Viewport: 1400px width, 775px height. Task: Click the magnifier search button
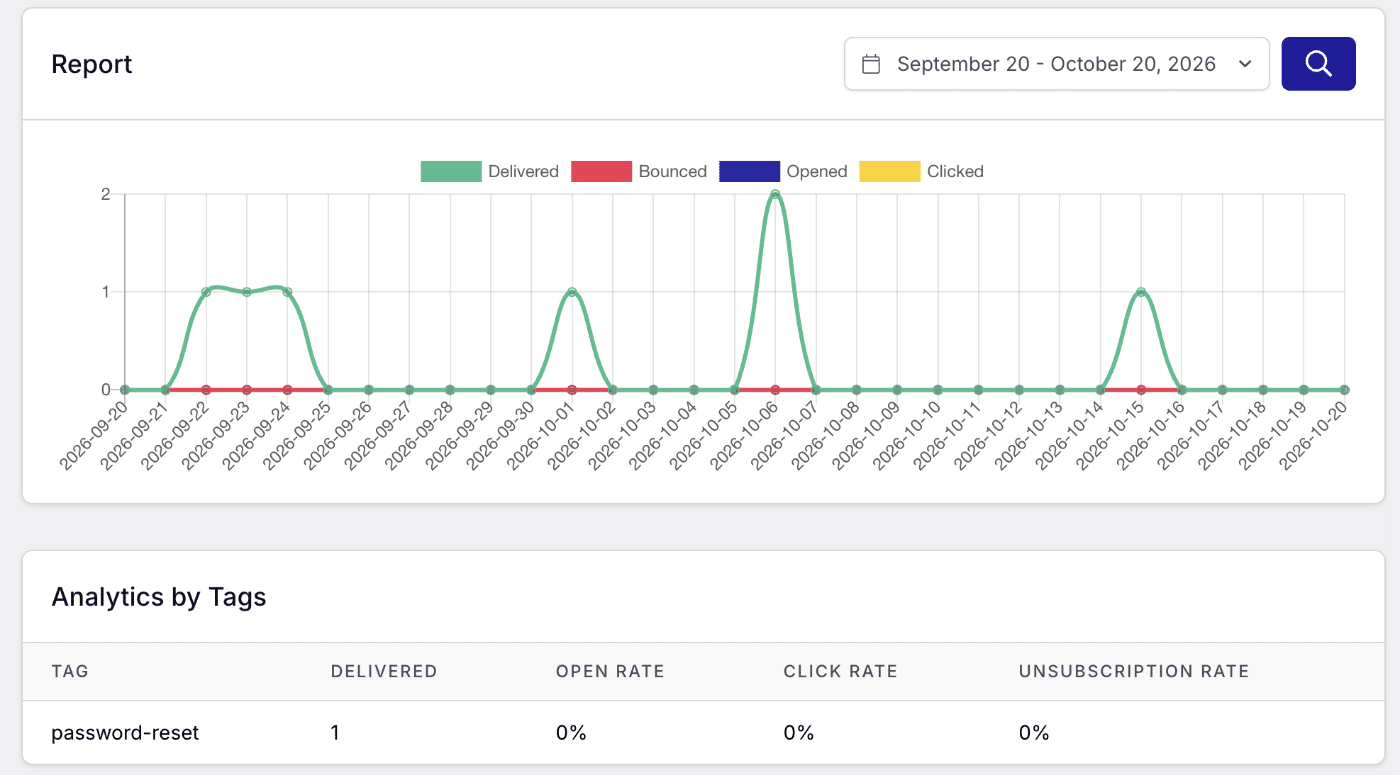1318,64
